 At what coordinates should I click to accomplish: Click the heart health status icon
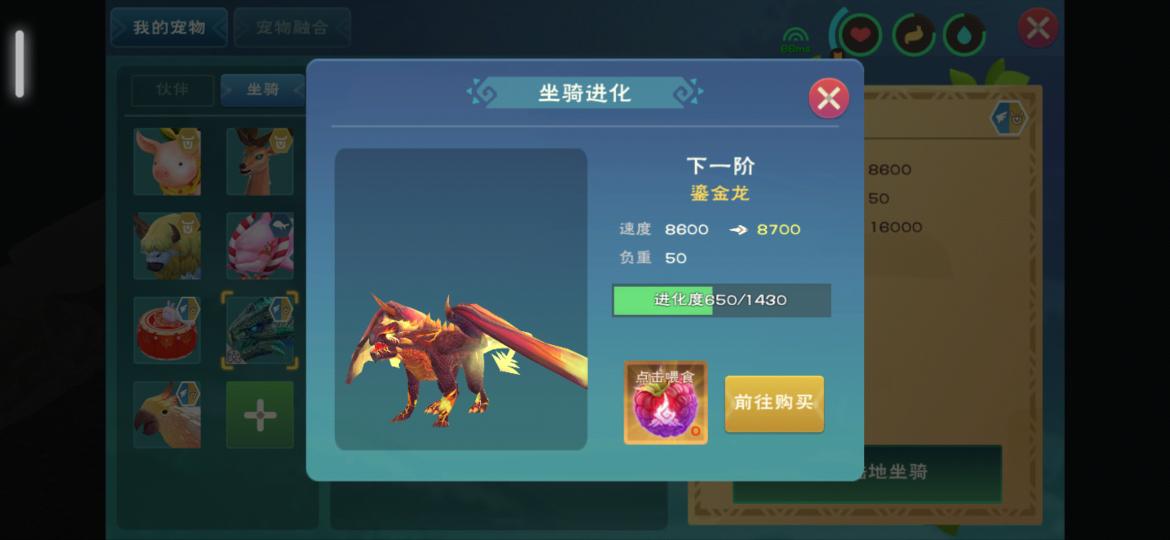(860, 34)
